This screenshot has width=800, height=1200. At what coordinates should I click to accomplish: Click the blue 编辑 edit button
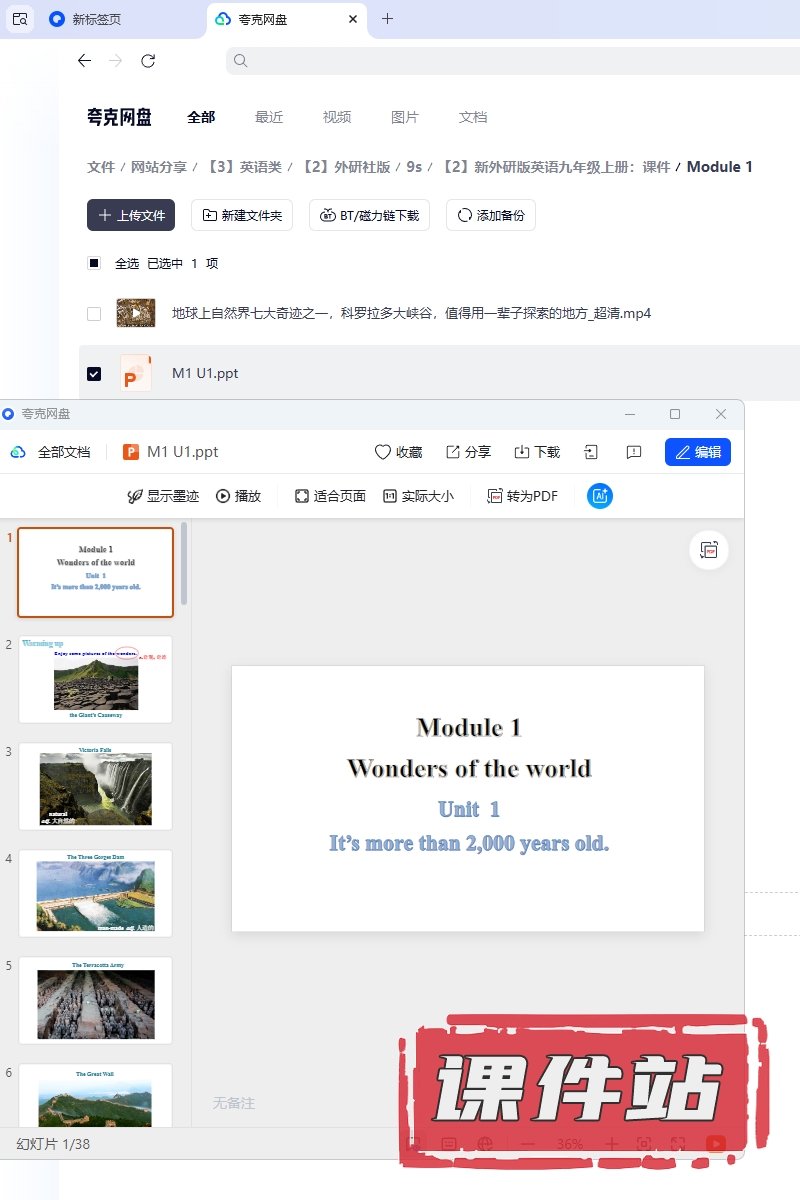698,452
